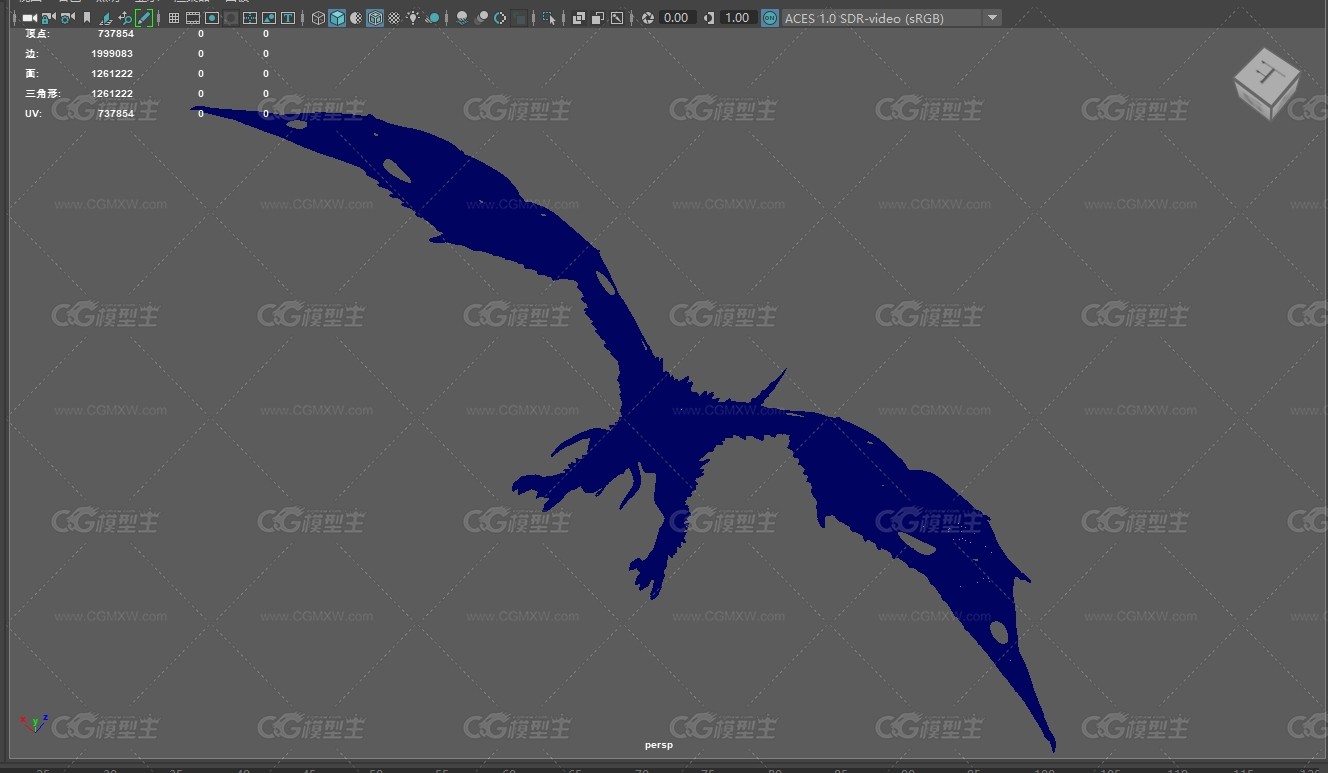Toggle Wireframe on Shaded

pyautogui.click(x=375, y=18)
